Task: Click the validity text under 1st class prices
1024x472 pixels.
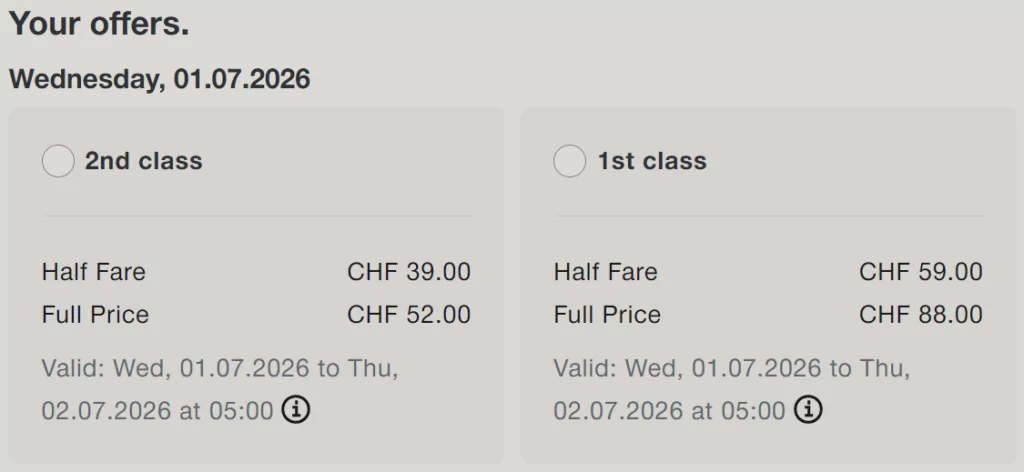Action: click(732, 369)
